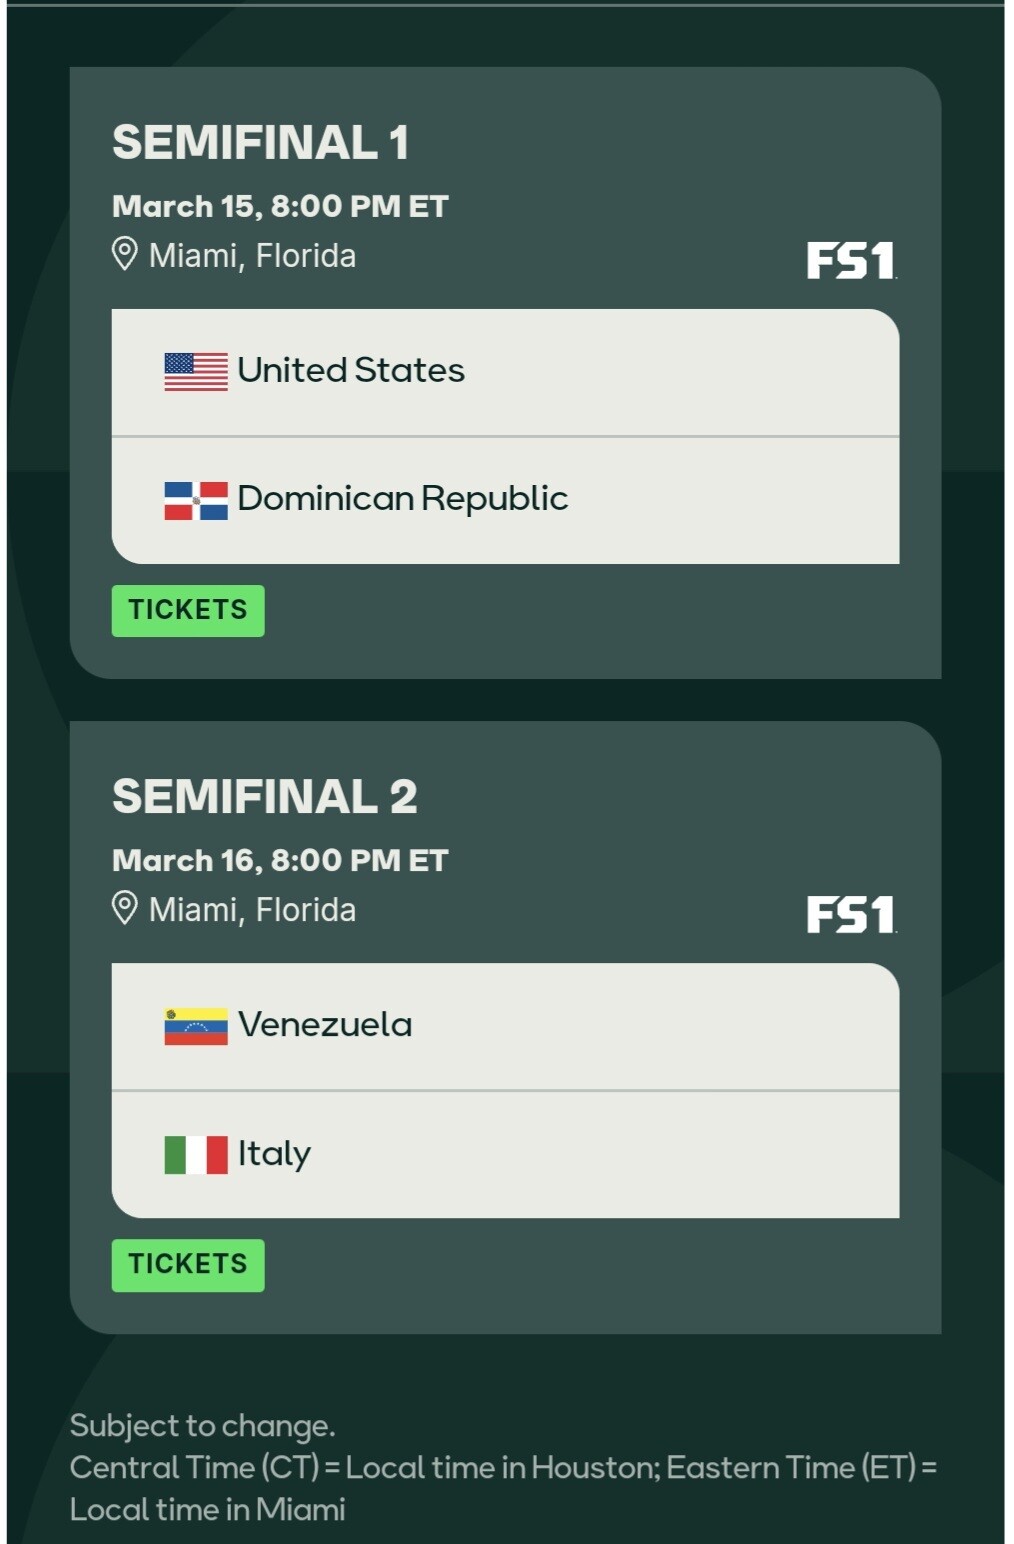Click the FS1 logo in Semifinal 1
Image resolution: width=1014 pixels, height=1544 pixels.
[851, 261]
